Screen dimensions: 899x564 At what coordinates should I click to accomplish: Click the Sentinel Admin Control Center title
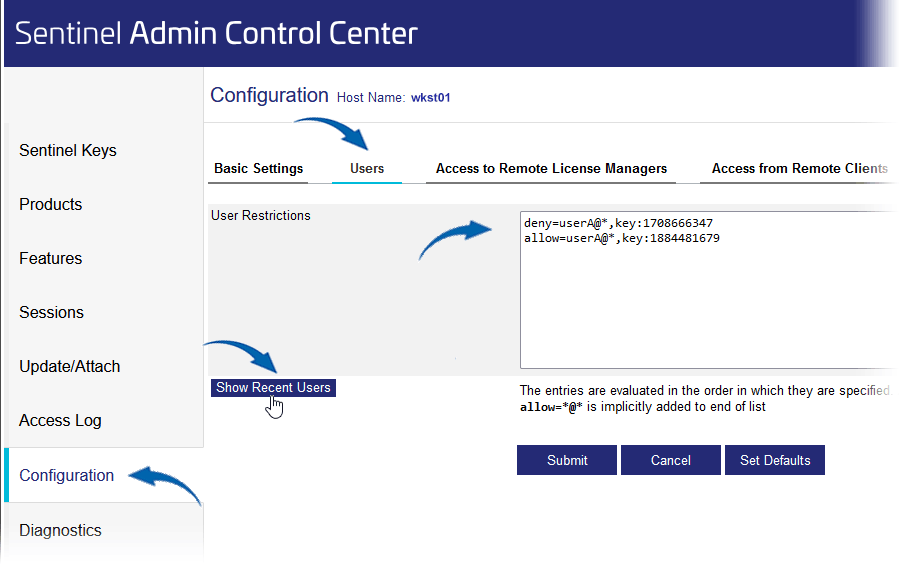216,33
